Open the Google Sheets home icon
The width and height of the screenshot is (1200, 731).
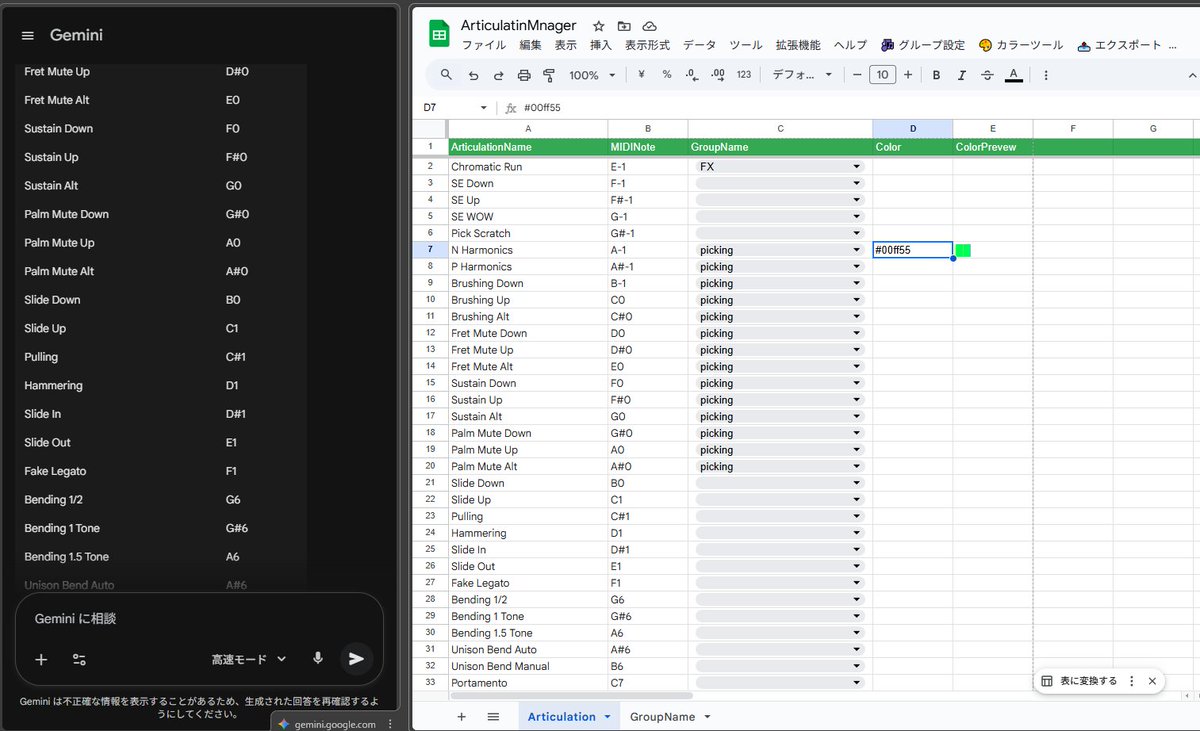439,33
